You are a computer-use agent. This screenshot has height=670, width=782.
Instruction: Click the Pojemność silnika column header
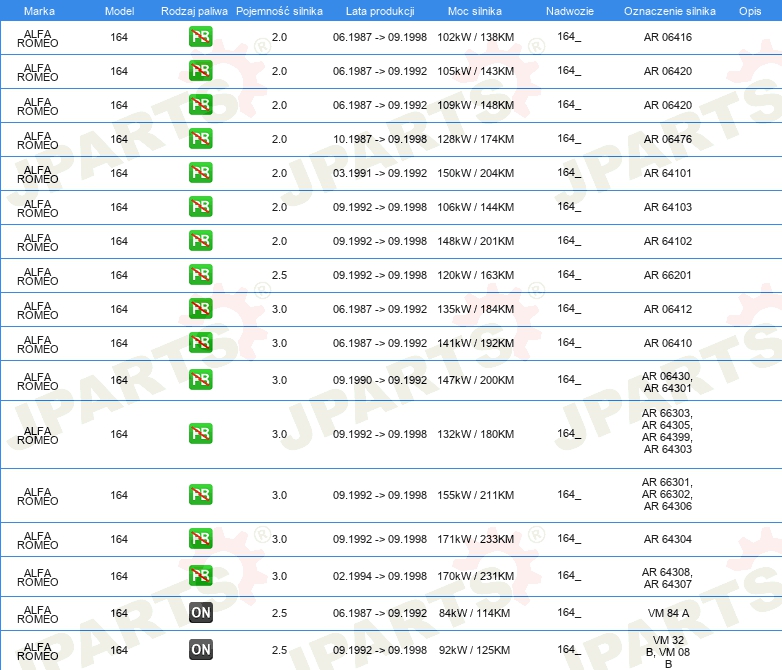279,10
